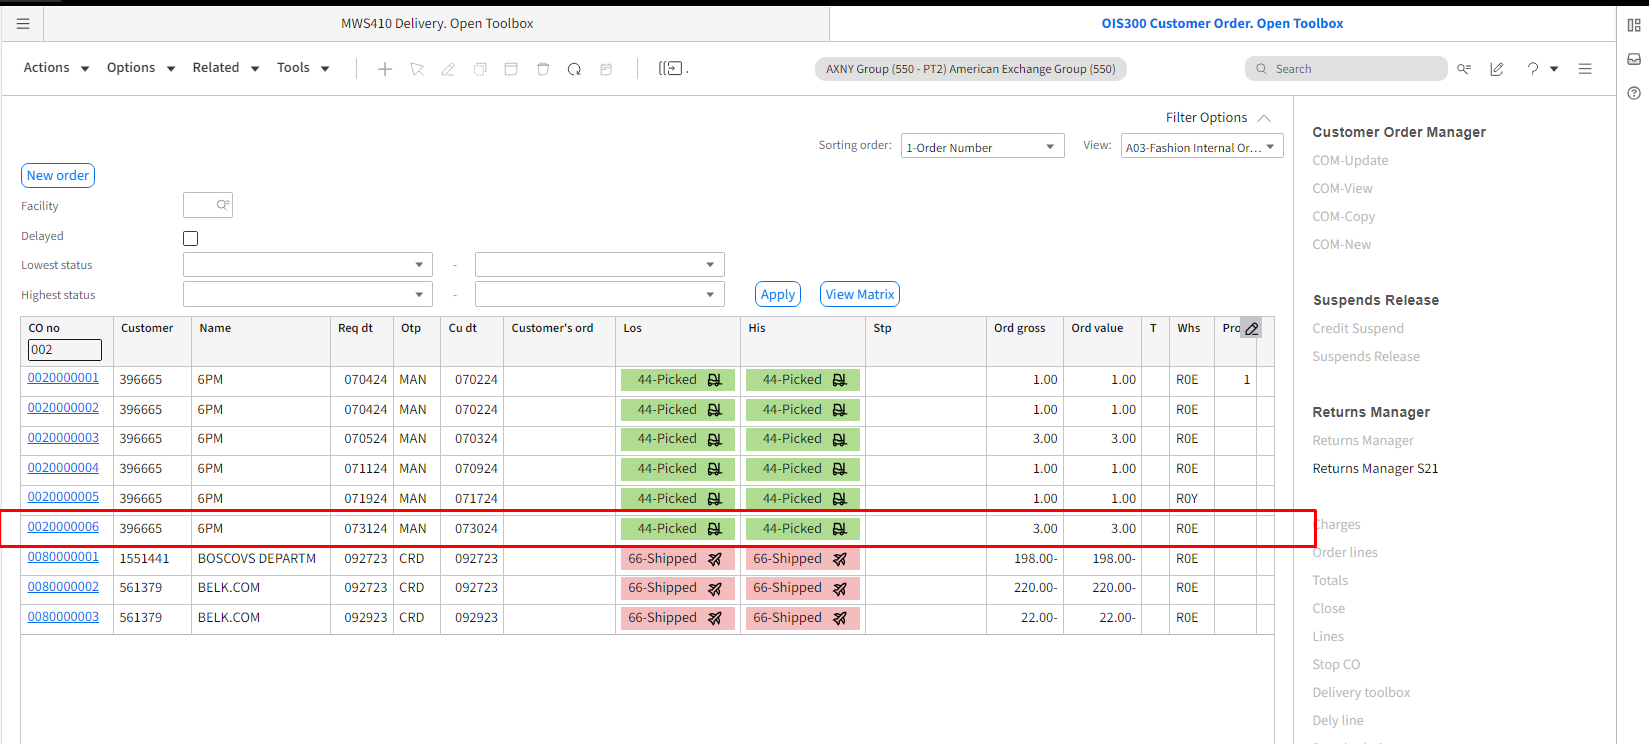Click the Copy toolbar icon

[480, 69]
